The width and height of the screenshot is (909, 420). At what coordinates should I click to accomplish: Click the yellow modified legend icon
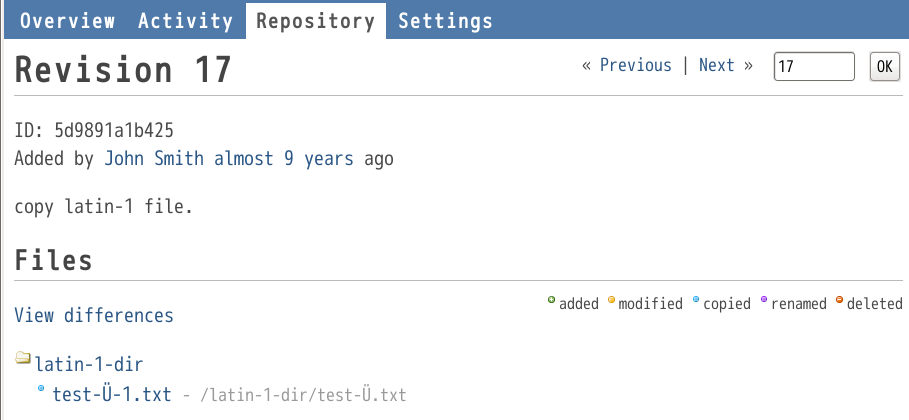click(611, 300)
